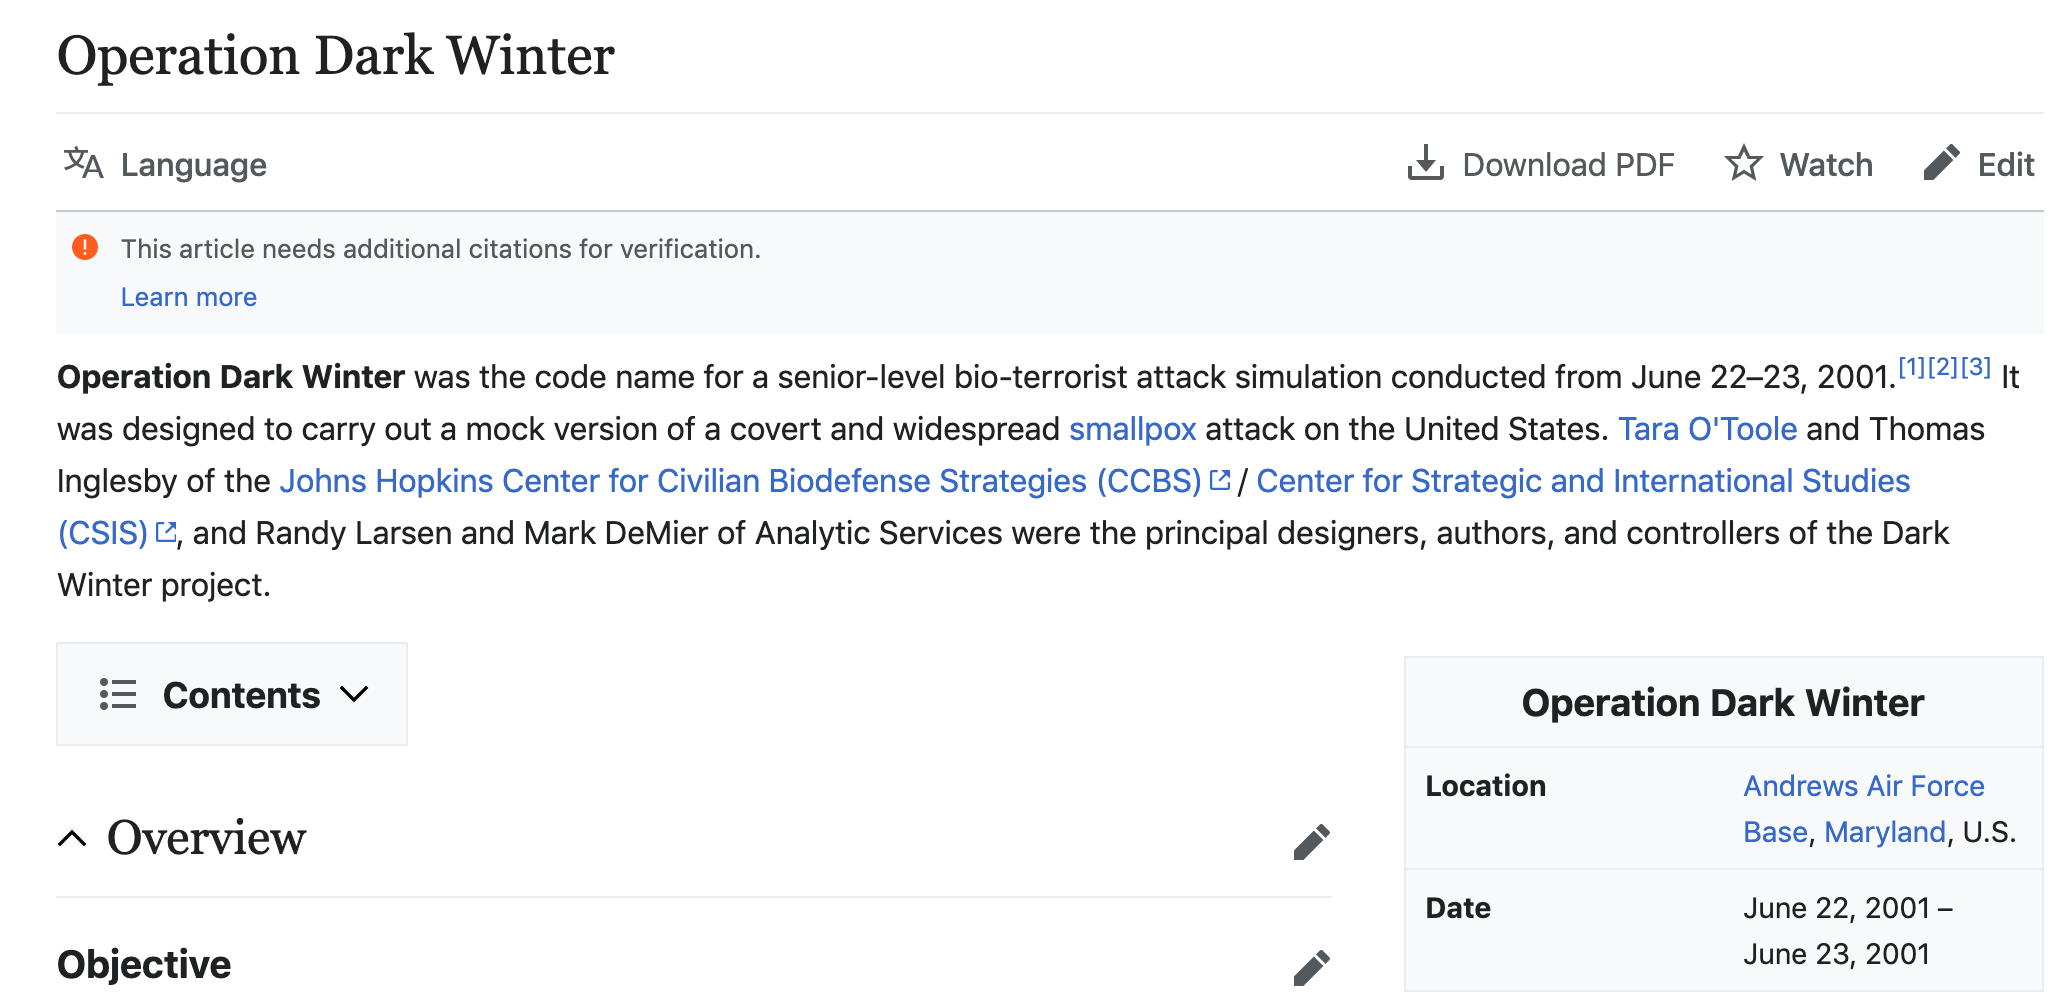Image resolution: width=2062 pixels, height=1002 pixels.
Task: Open the Learn more link
Action: (x=188, y=297)
